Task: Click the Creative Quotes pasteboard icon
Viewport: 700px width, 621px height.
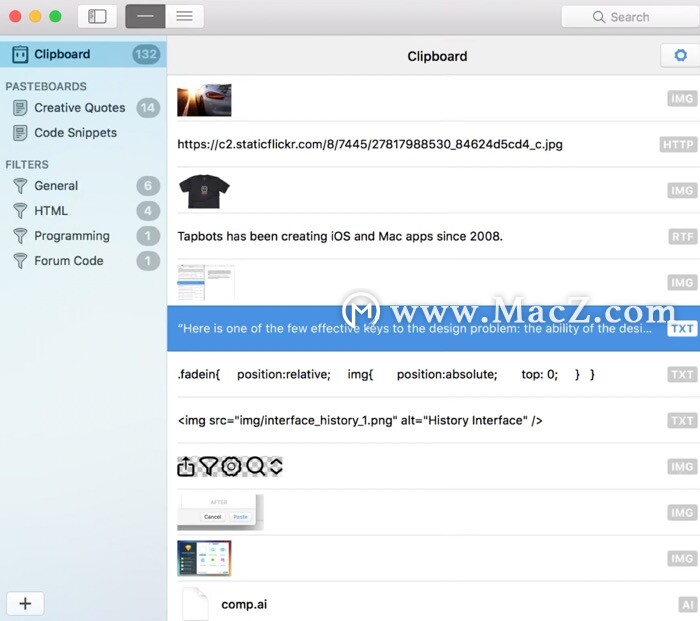Action: (20, 108)
